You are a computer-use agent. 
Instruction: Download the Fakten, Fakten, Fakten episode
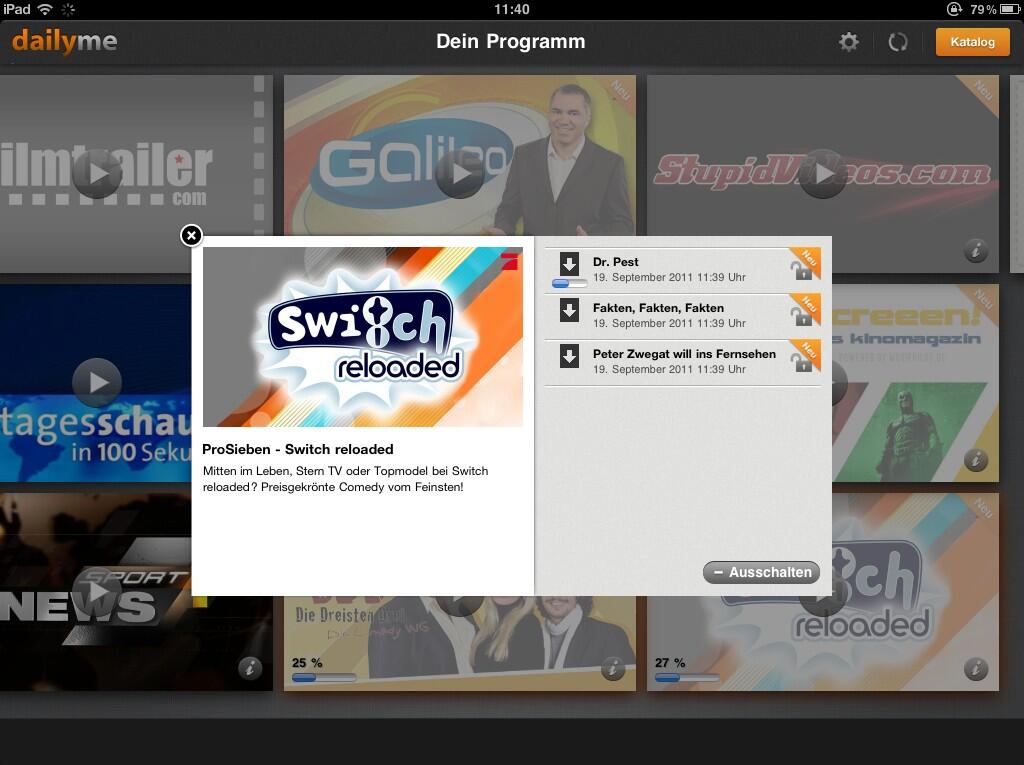569,310
